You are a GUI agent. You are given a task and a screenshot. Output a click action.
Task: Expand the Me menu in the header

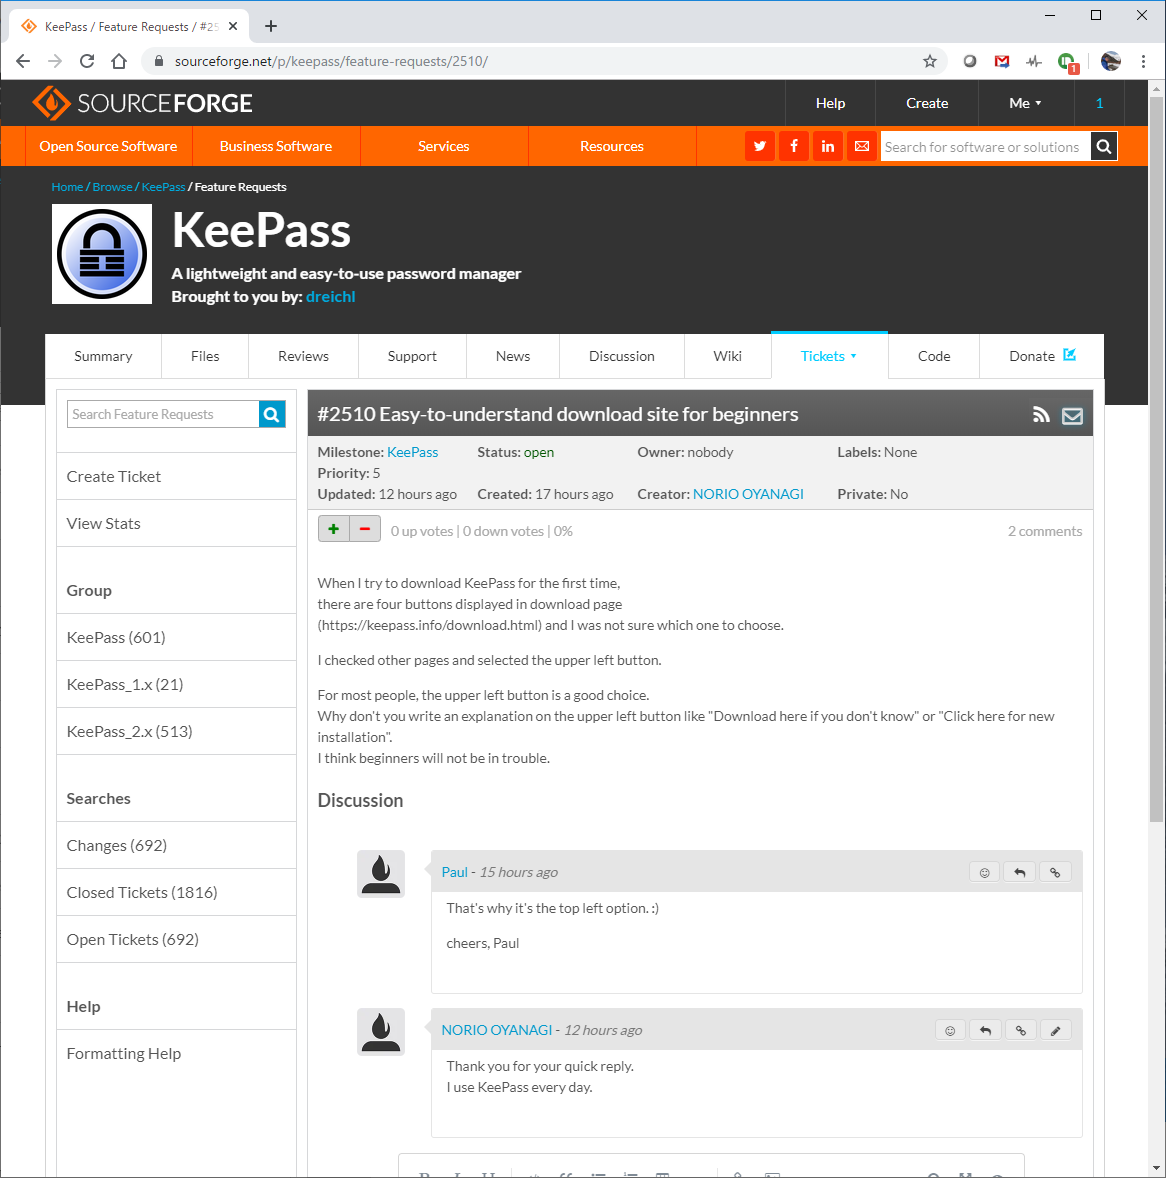(1023, 102)
